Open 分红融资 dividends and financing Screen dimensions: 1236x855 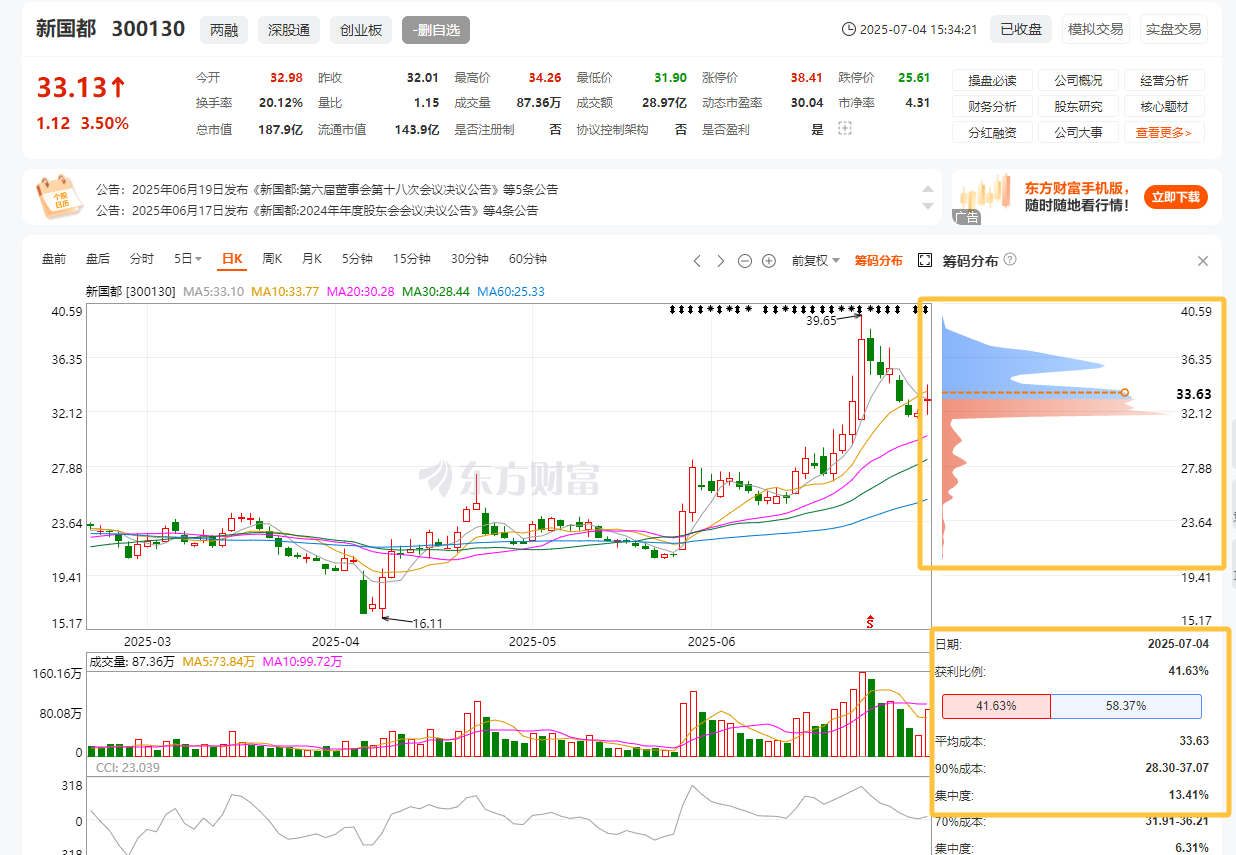992,133
